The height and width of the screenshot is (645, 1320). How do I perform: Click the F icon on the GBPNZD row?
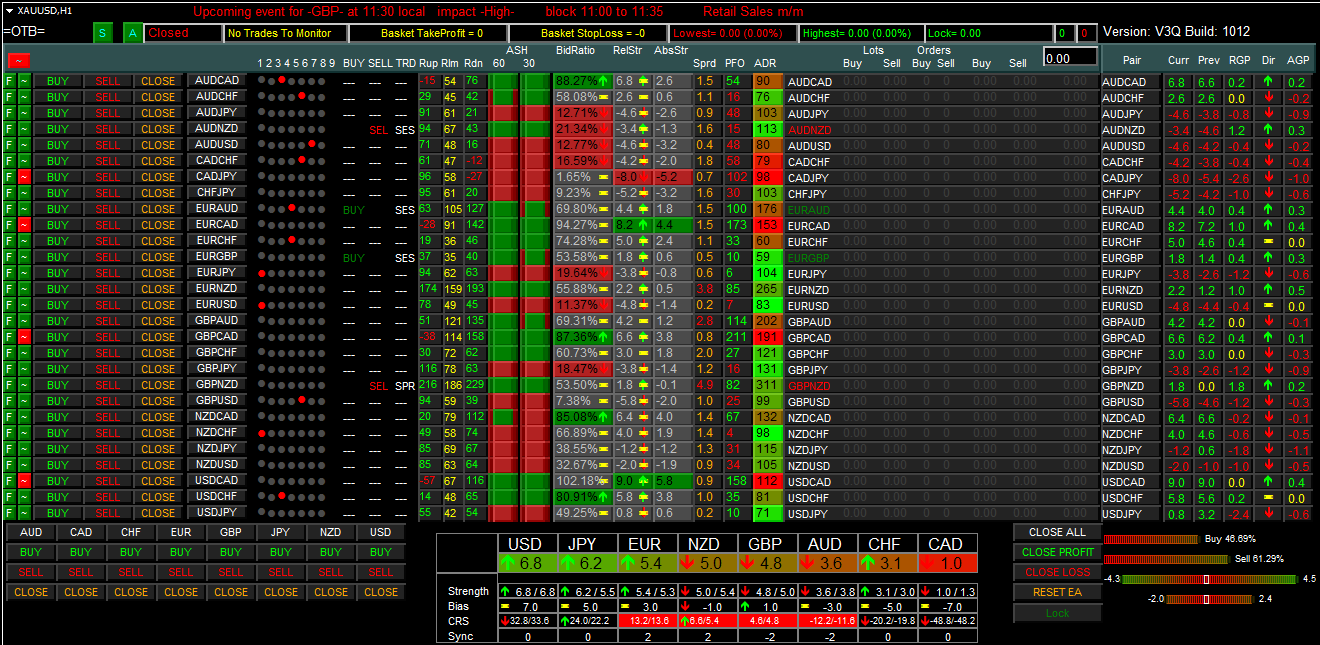[x=10, y=385]
